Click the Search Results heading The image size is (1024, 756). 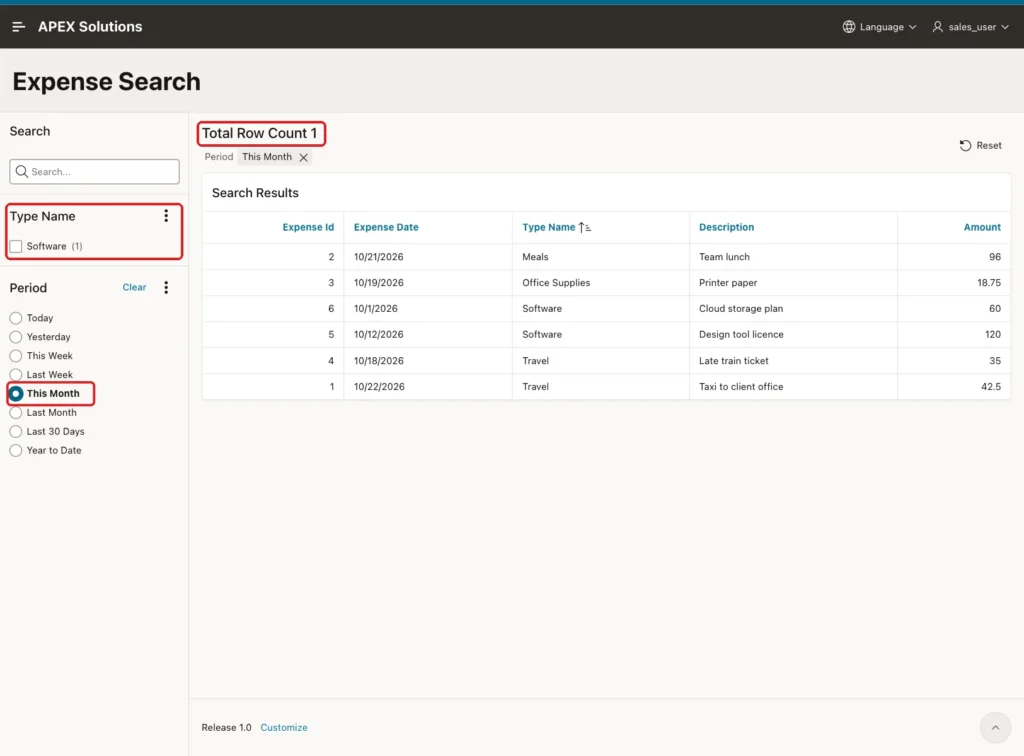click(x=255, y=193)
